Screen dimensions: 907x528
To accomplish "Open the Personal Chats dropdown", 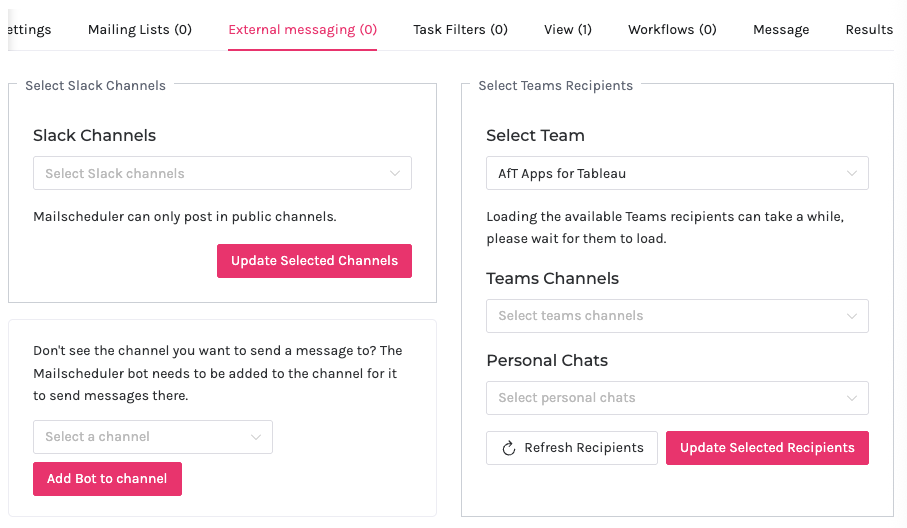I will tap(852, 398).
